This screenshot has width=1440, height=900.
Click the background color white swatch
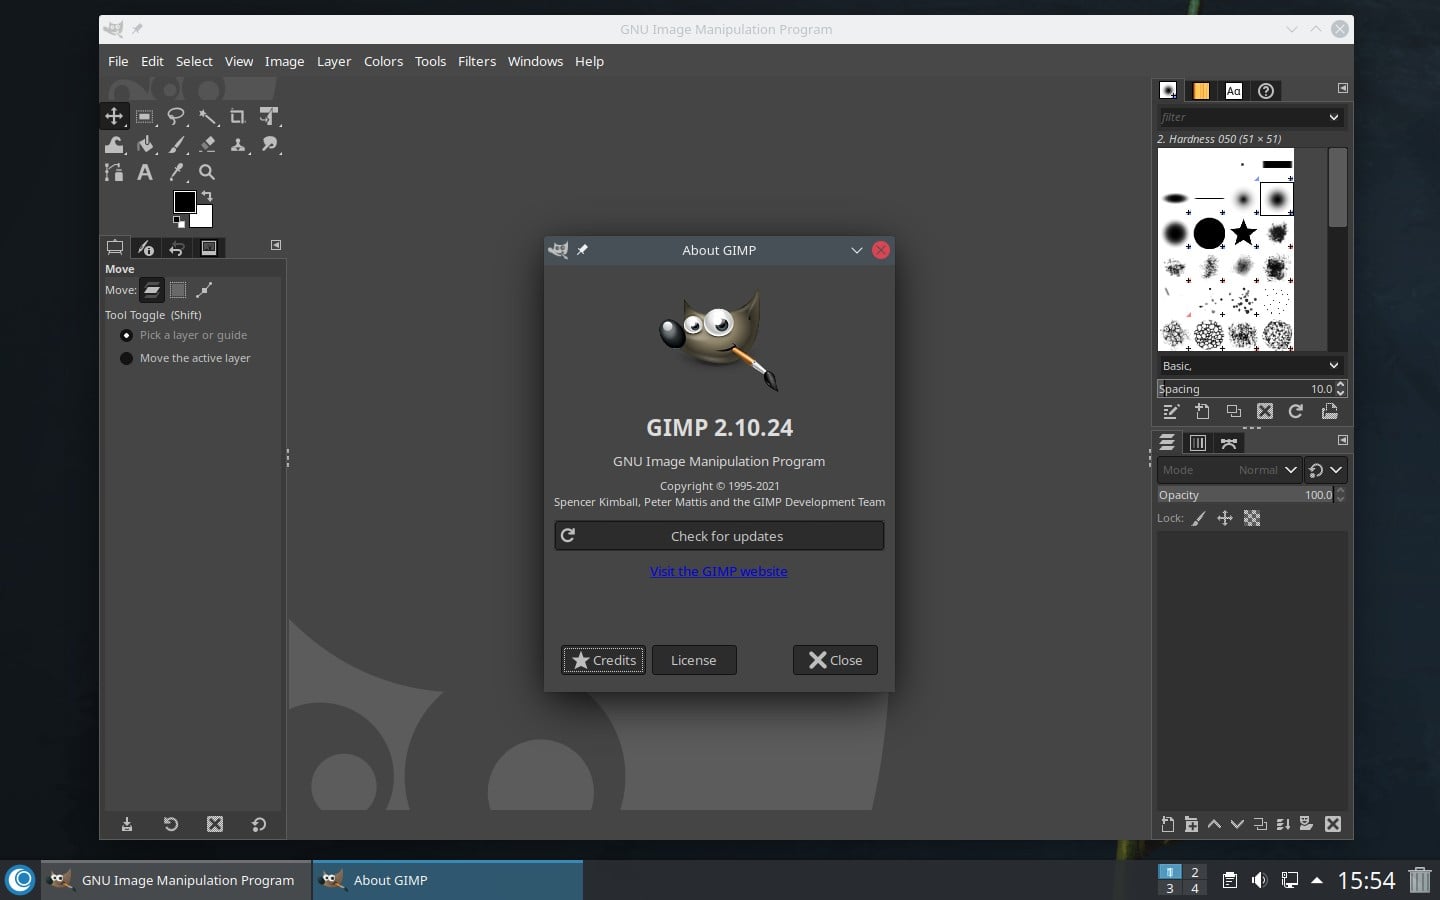coord(204,218)
